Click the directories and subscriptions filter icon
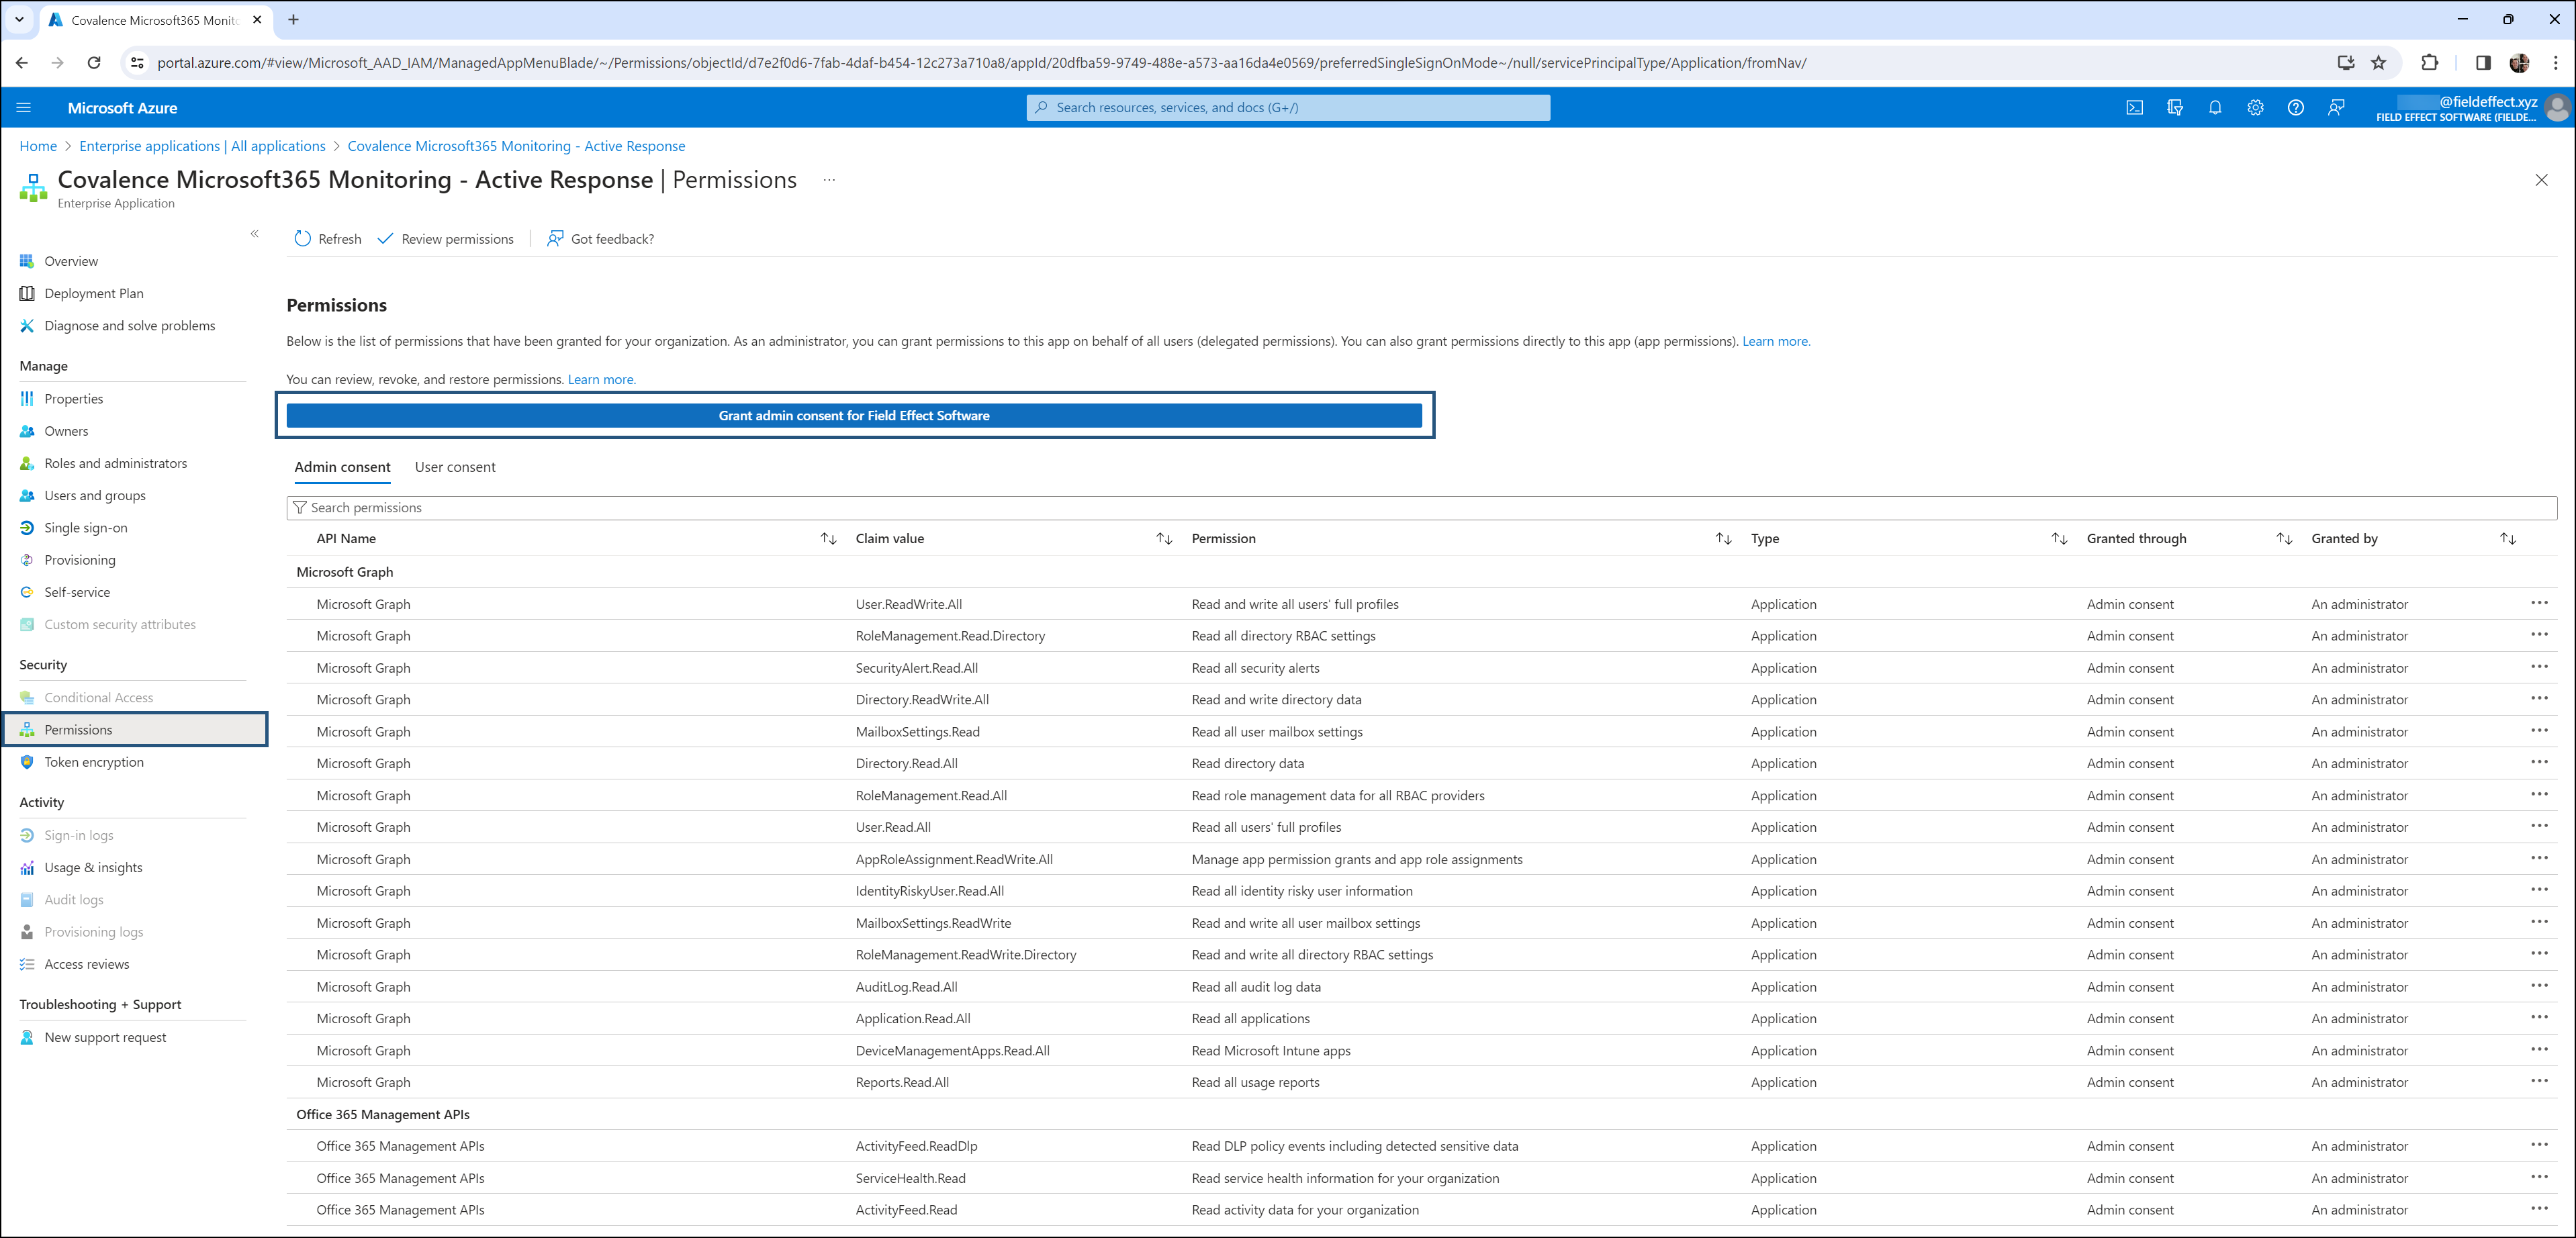 [2174, 108]
